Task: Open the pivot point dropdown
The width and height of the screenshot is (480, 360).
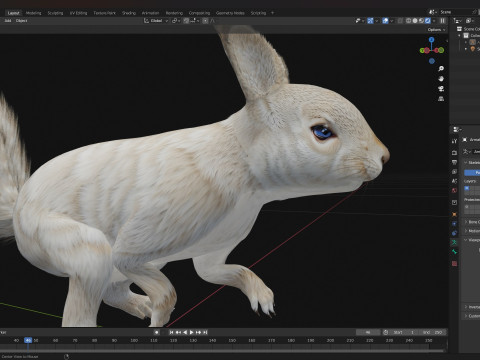Action: pyautogui.click(x=176, y=21)
